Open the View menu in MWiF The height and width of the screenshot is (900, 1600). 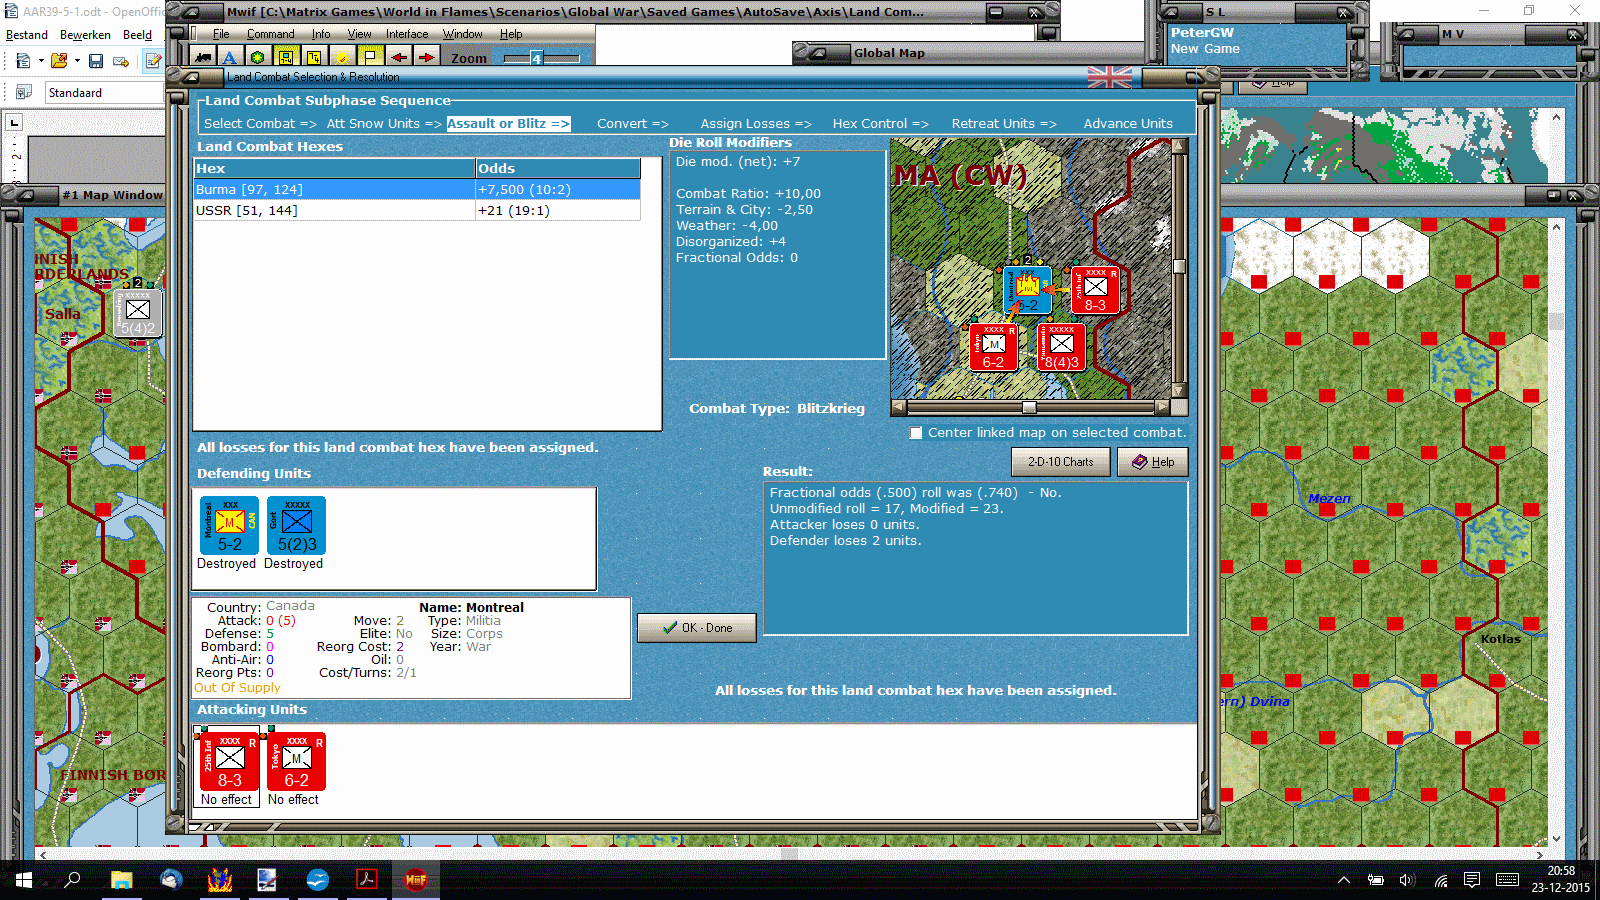[359, 34]
